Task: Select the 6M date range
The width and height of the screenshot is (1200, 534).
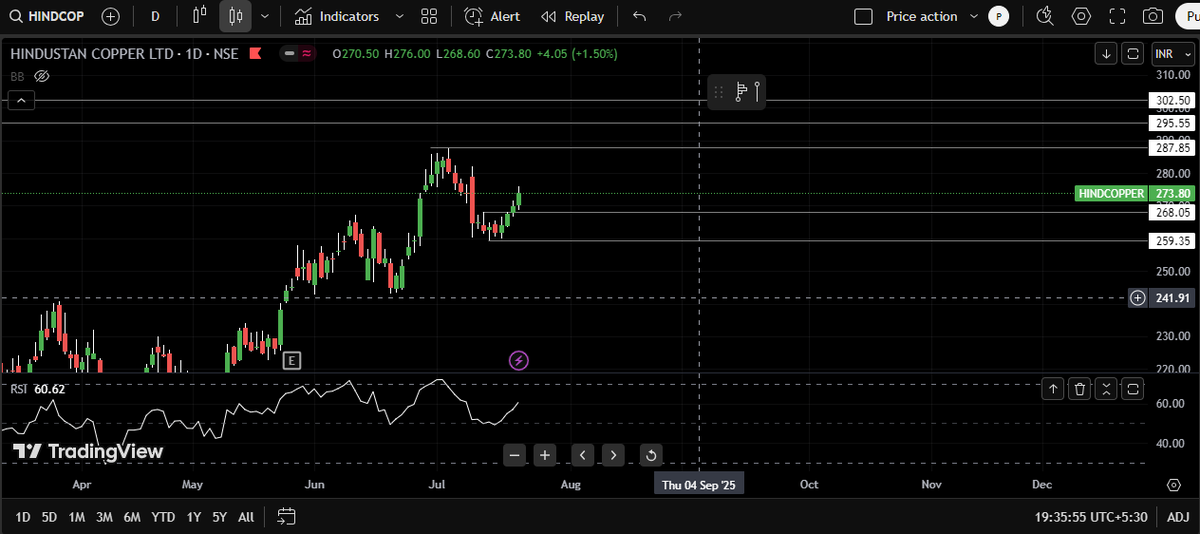Action: 132,517
